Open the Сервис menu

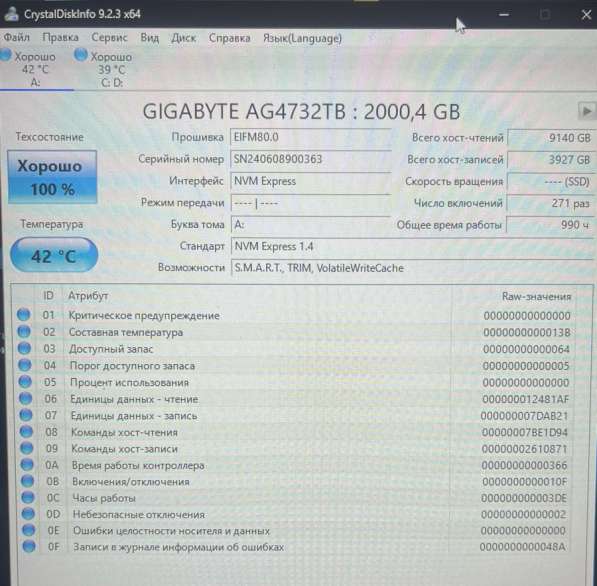pos(109,38)
